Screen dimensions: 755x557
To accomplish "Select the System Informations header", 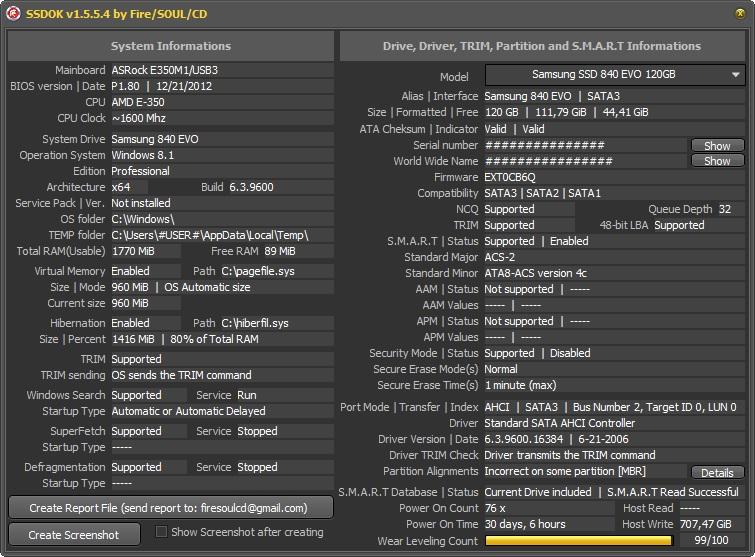I will click(171, 46).
